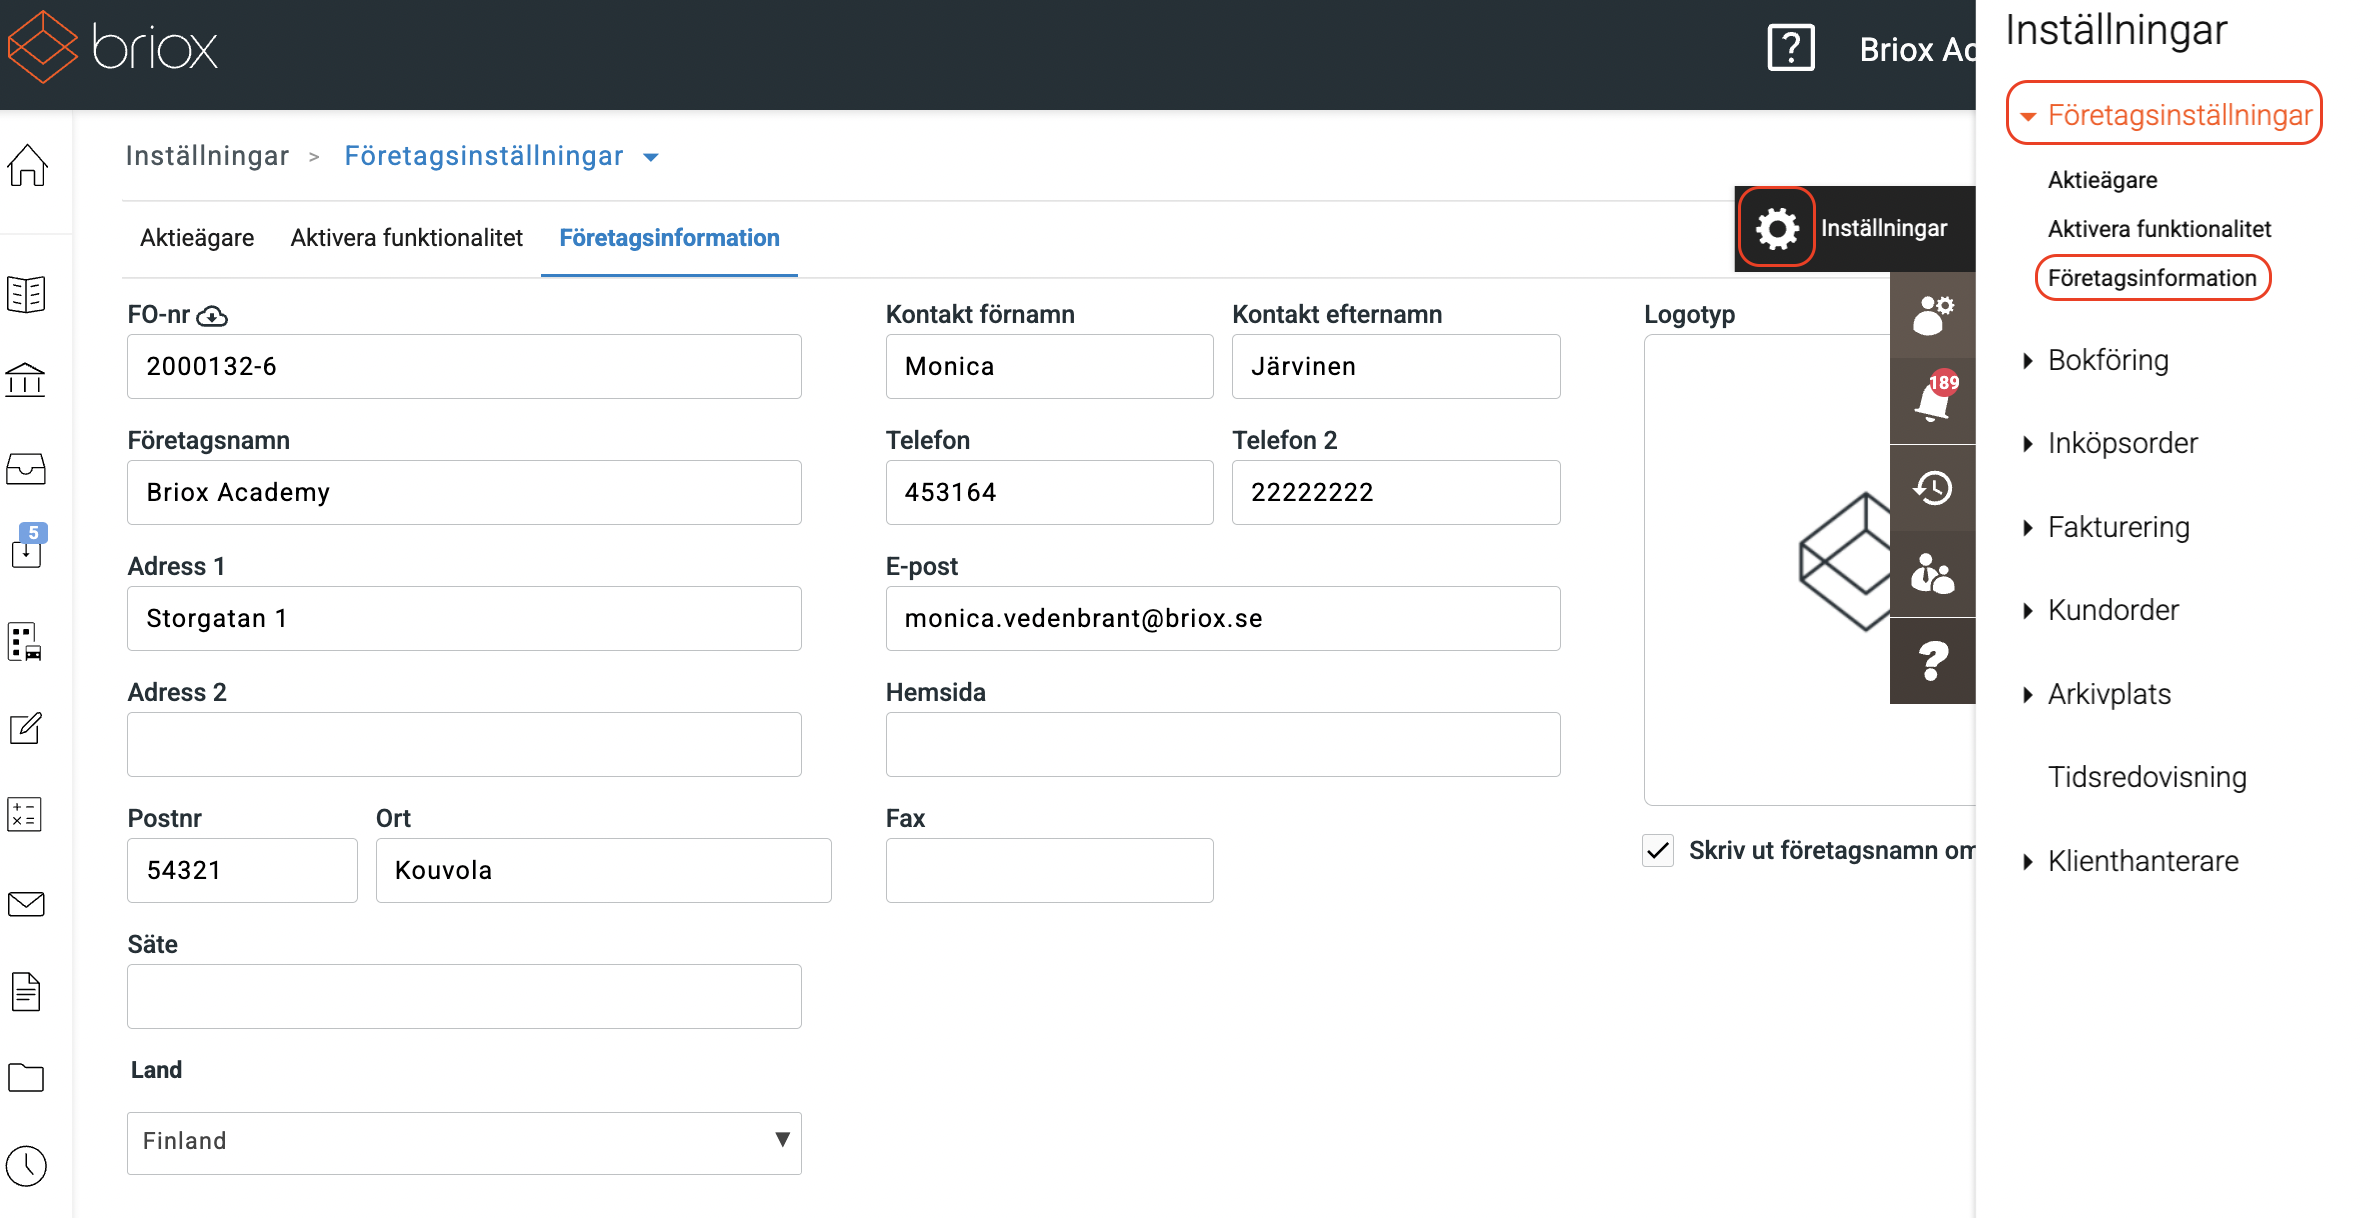
Task: Open the calculator sidebar icon
Action: click(25, 814)
